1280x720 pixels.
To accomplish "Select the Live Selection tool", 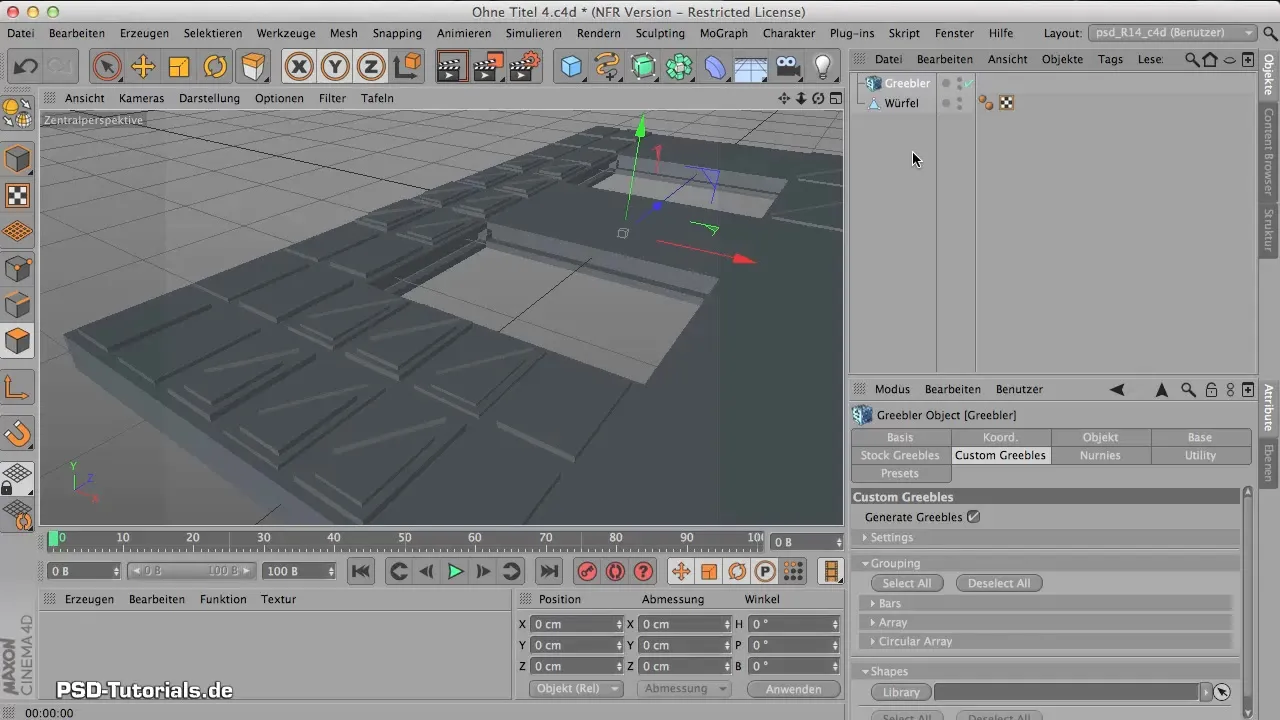I will tap(106, 67).
